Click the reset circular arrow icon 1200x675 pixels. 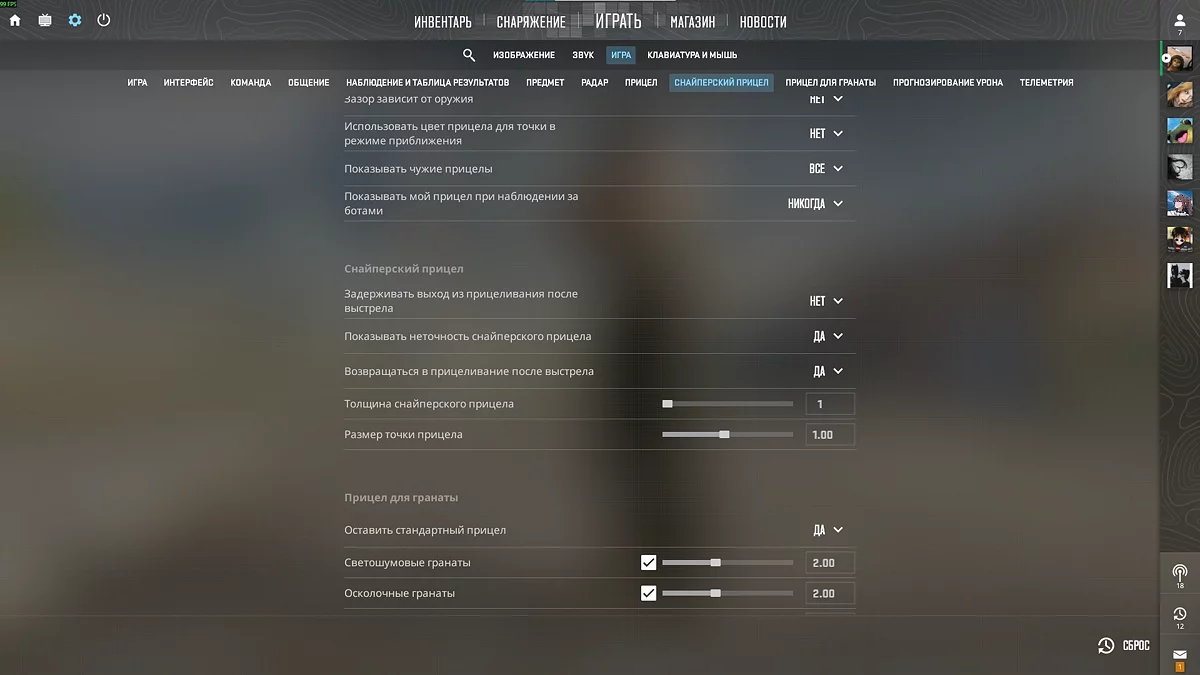(1106, 646)
